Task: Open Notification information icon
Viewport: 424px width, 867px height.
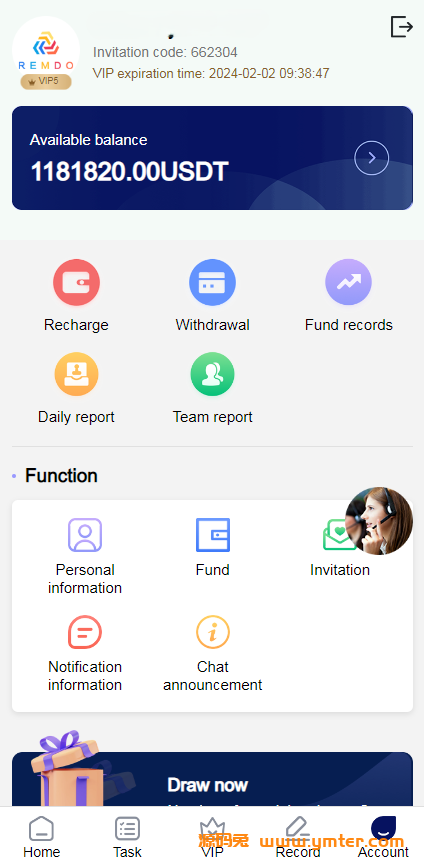Action: tap(85, 632)
